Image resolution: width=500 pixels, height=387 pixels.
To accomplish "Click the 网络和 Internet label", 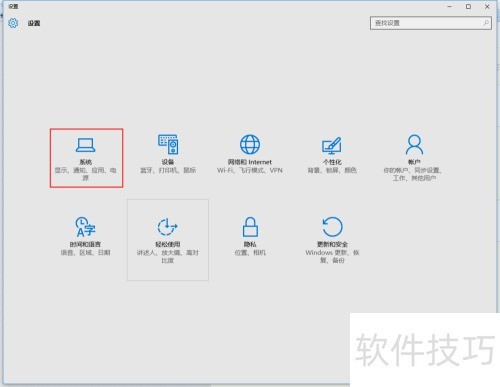I will pyautogui.click(x=250, y=162).
